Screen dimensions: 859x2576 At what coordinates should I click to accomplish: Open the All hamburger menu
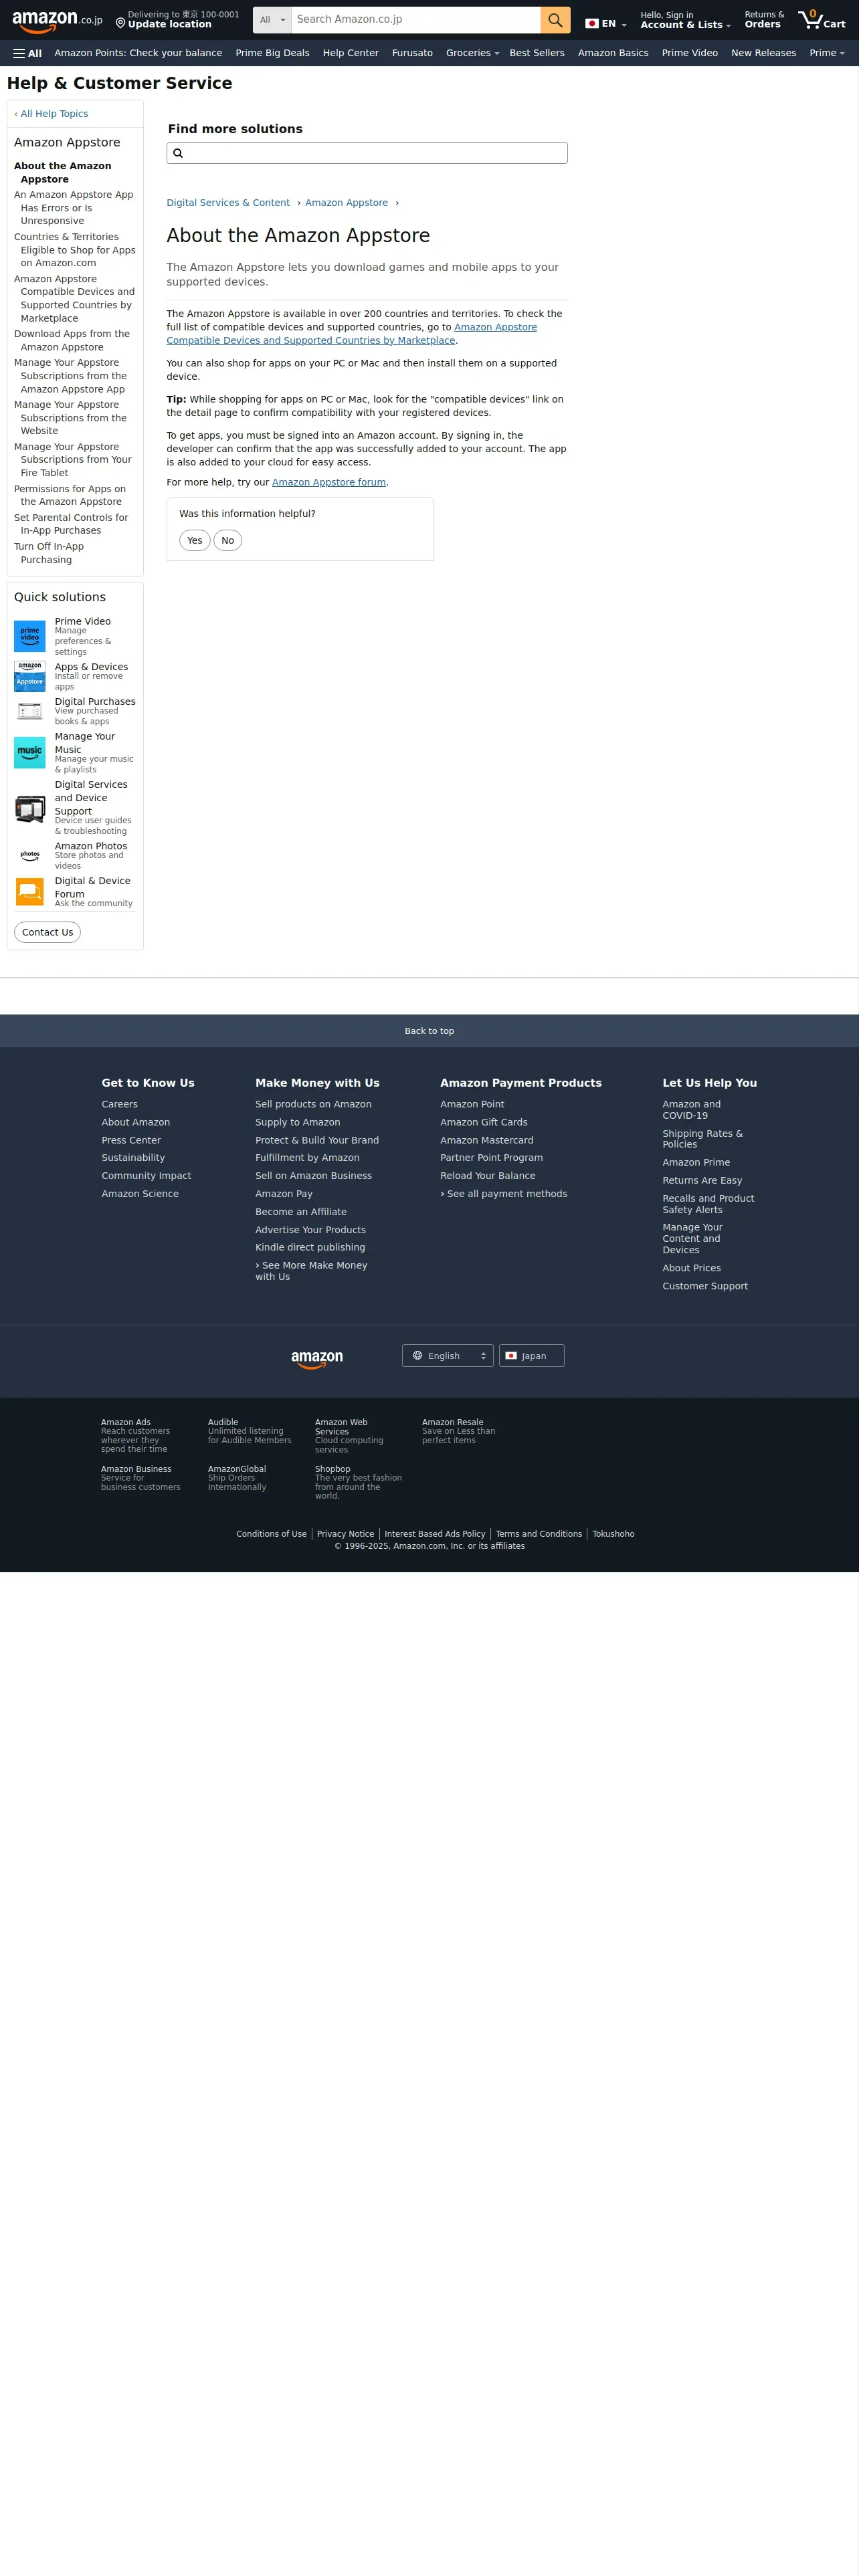27,53
